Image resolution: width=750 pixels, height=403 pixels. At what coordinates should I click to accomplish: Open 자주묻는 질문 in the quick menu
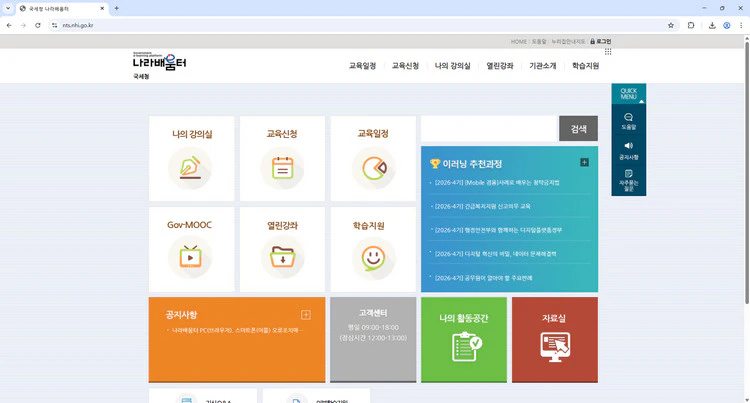(628, 179)
